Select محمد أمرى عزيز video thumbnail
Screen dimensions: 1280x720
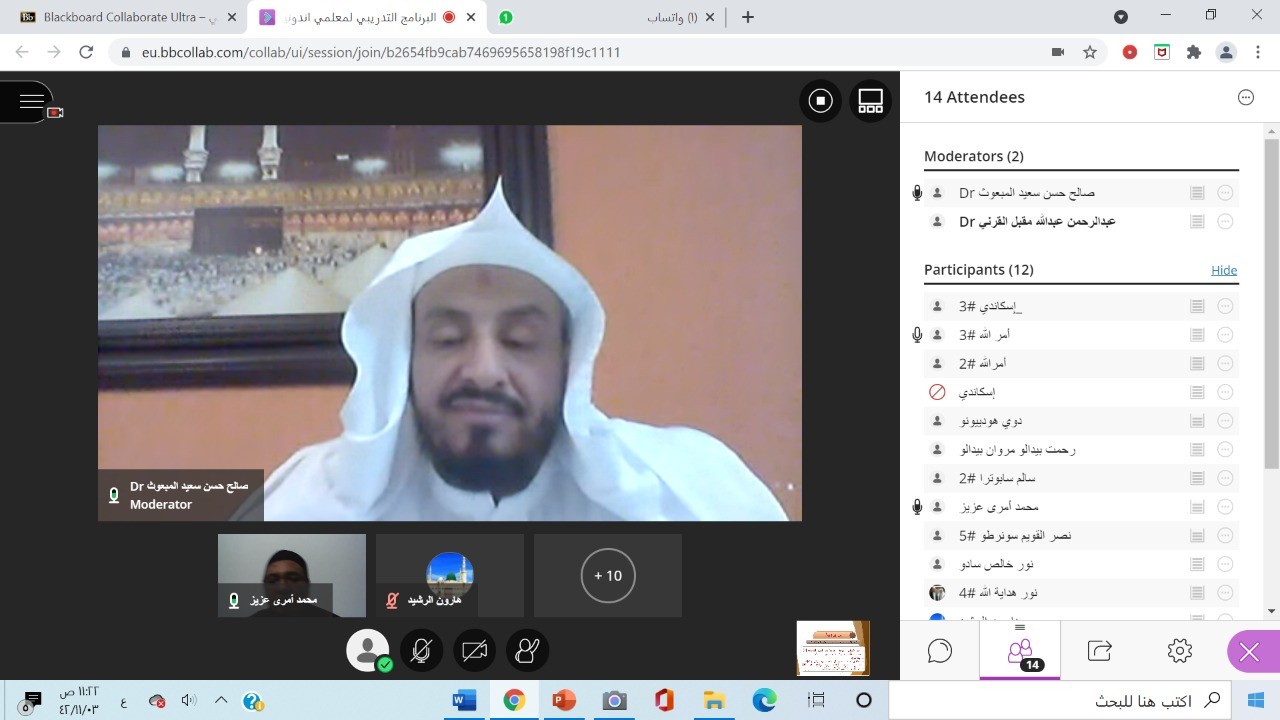pyautogui.click(x=291, y=575)
